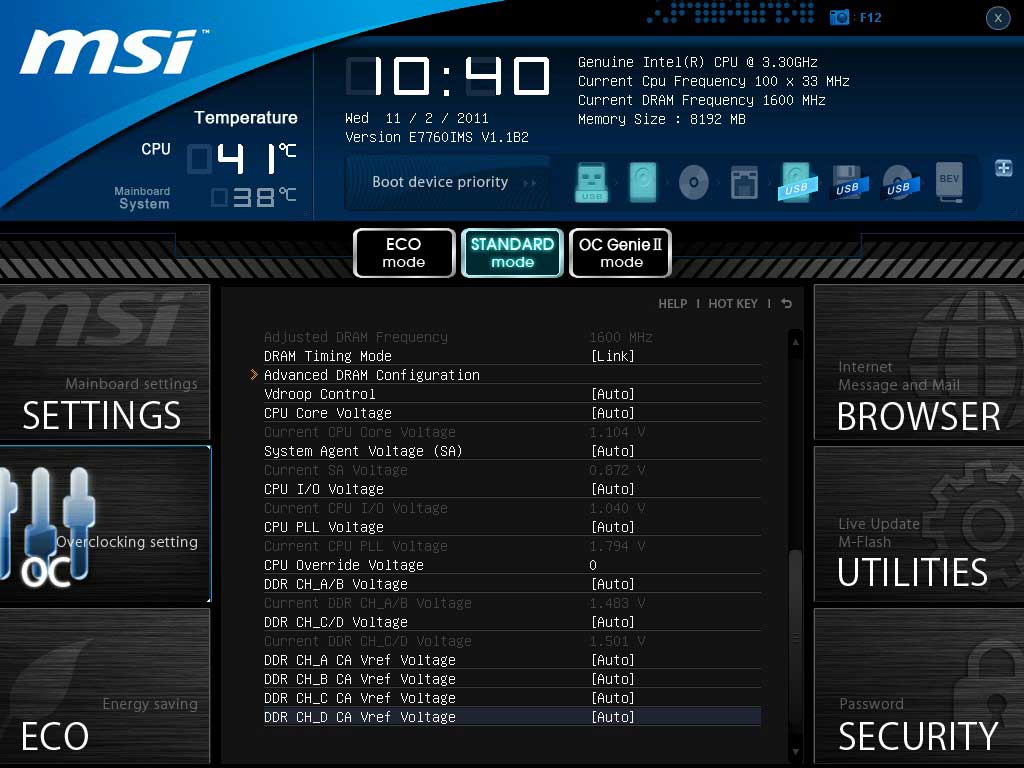Click the Version E7760IMS V1.1B2 text
Viewport: 1024px width, 768px height.
(437, 137)
